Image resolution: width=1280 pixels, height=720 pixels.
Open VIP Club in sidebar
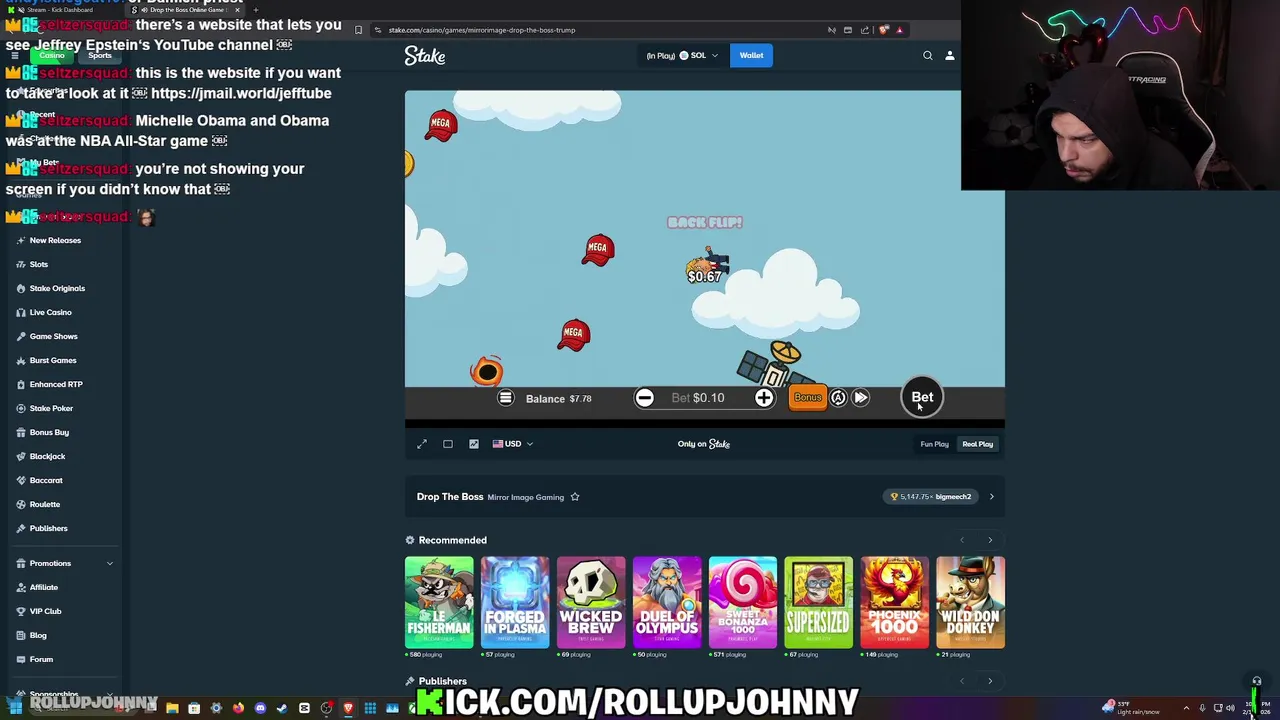pyautogui.click(x=63, y=611)
